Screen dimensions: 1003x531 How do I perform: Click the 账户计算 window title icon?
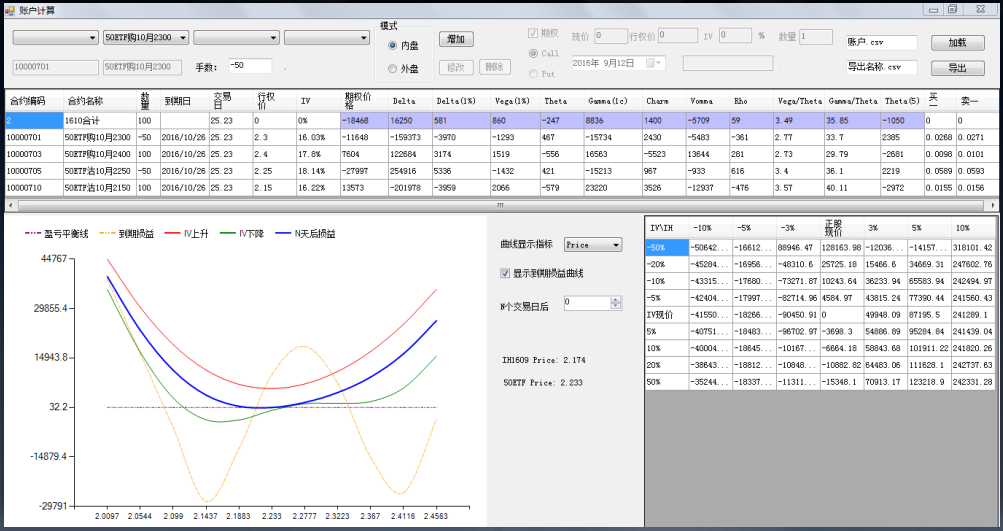tap(10, 10)
